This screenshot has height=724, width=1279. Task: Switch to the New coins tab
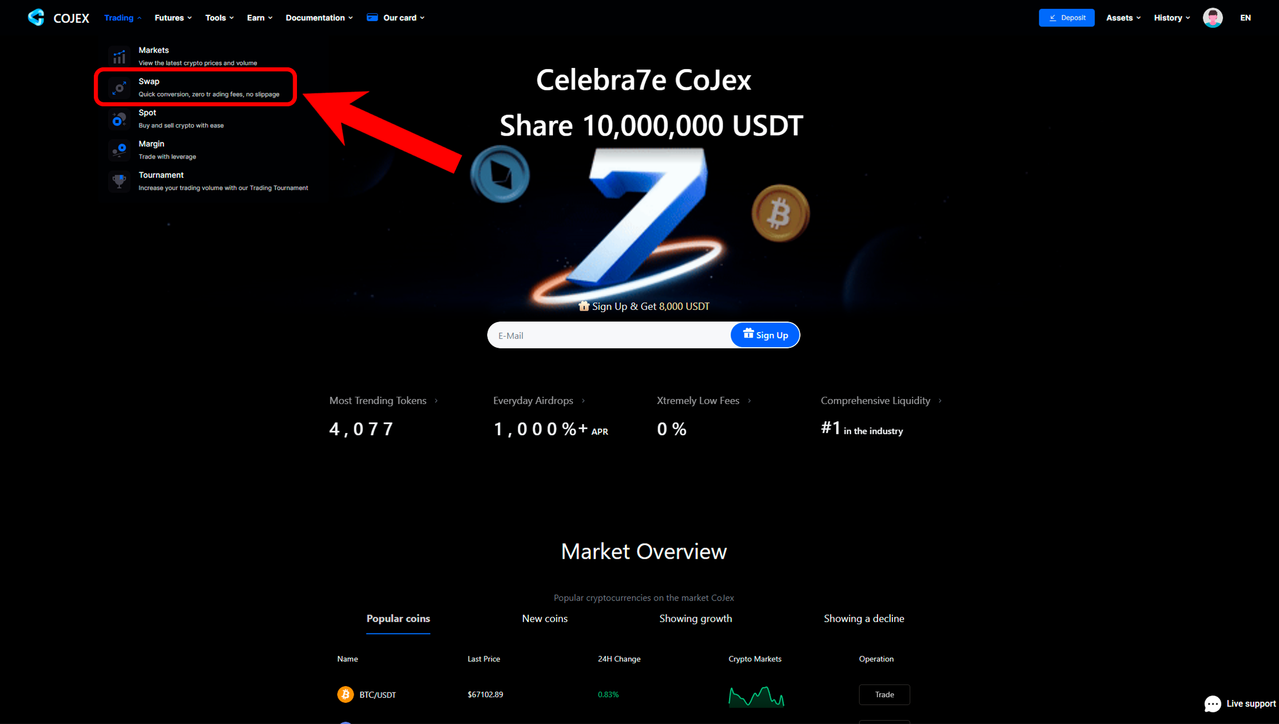coord(545,618)
